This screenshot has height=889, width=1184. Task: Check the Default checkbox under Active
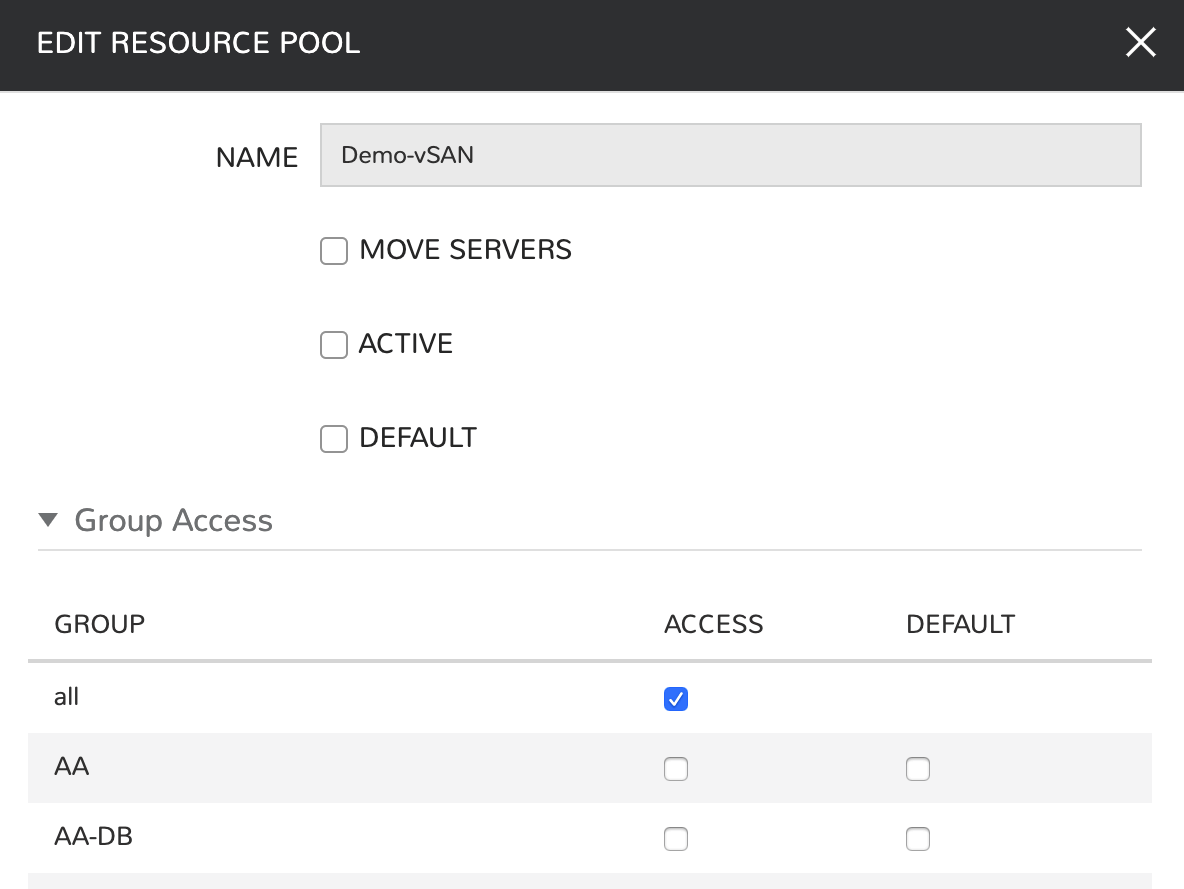coord(334,439)
